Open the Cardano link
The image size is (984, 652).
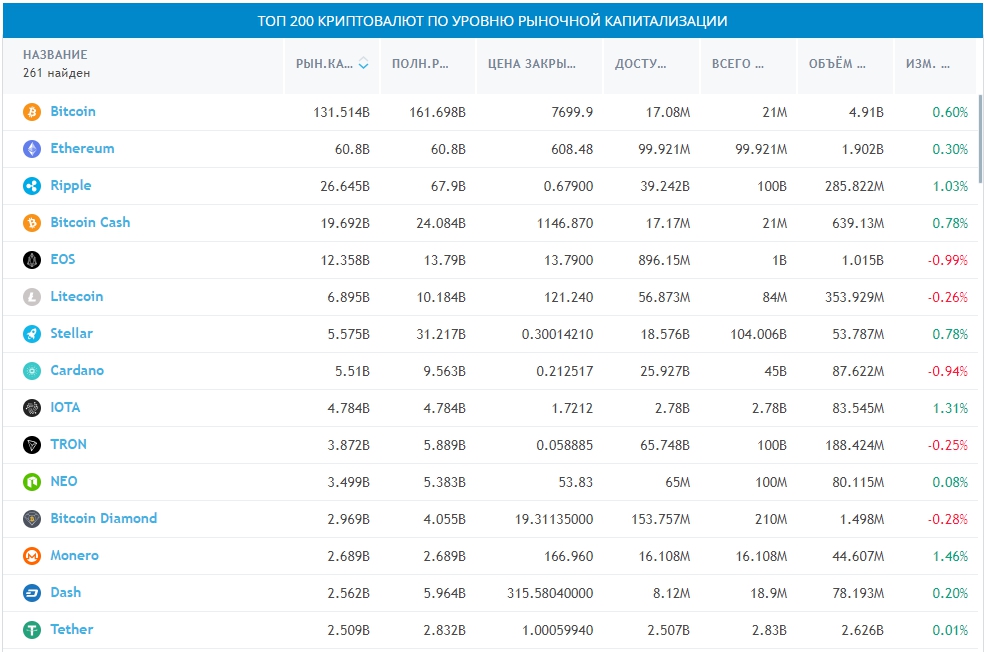(x=77, y=370)
